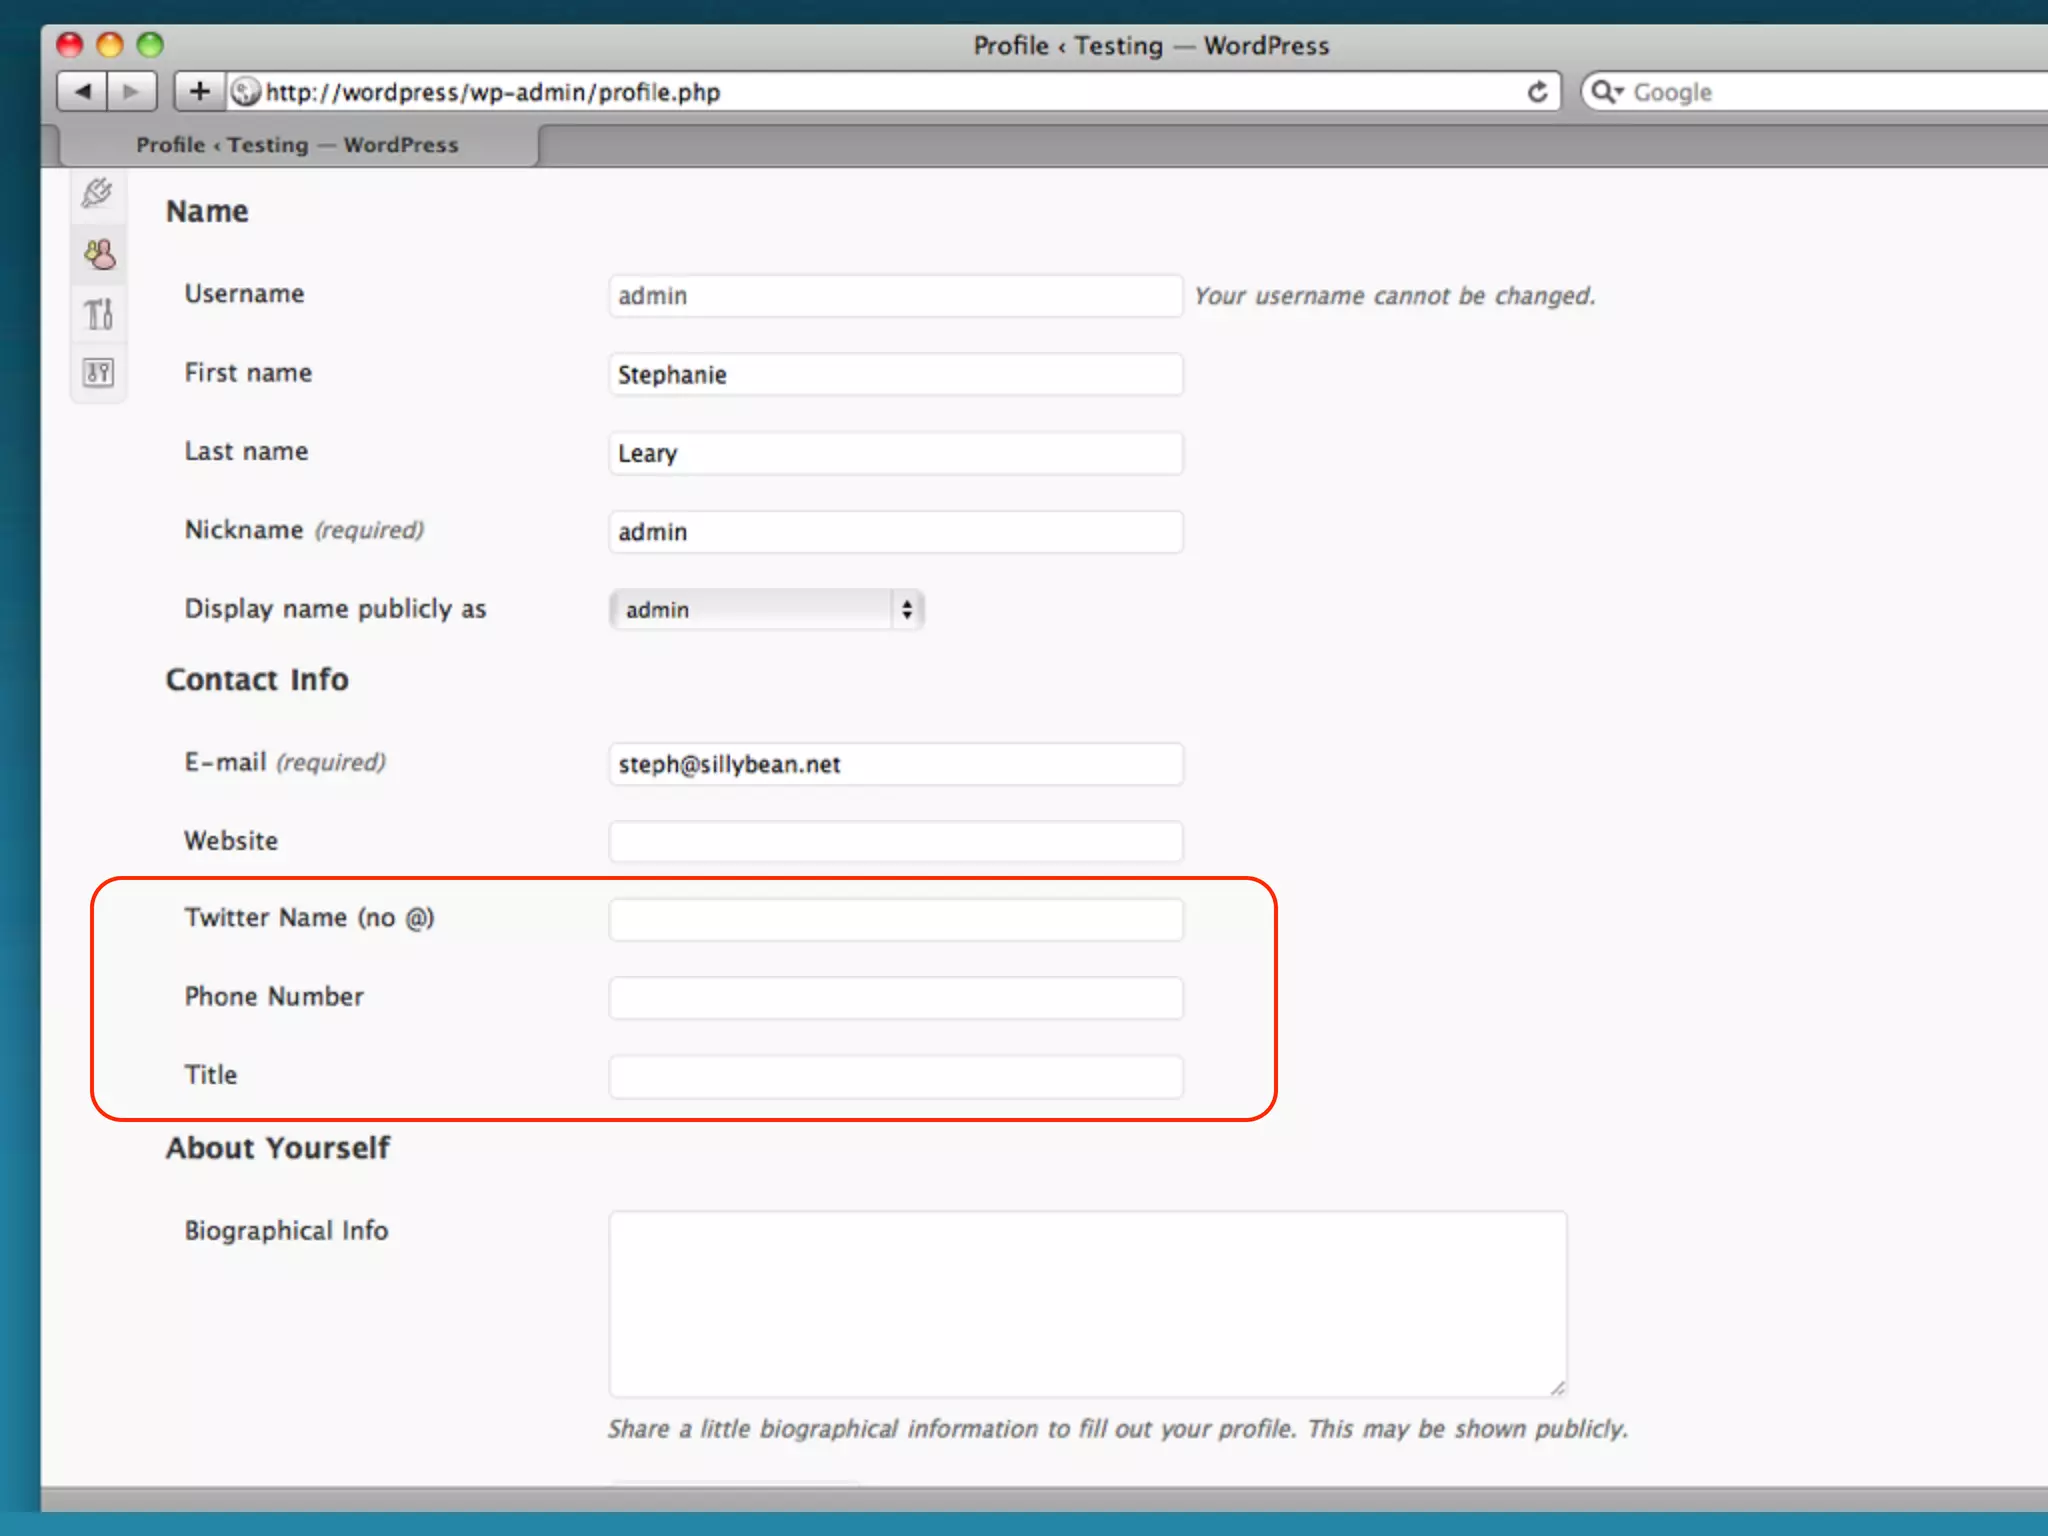
Task: Click the empty Website field
Action: 895,842
